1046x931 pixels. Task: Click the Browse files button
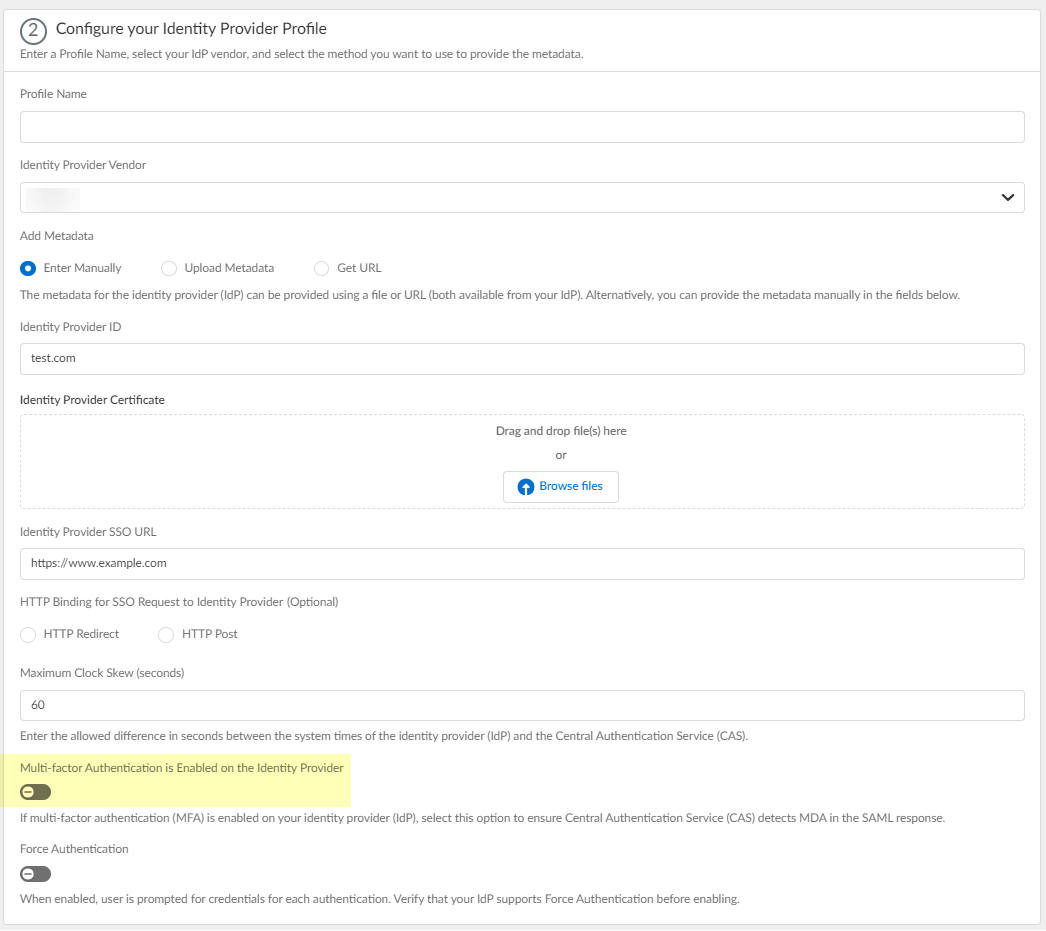(x=560, y=487)
